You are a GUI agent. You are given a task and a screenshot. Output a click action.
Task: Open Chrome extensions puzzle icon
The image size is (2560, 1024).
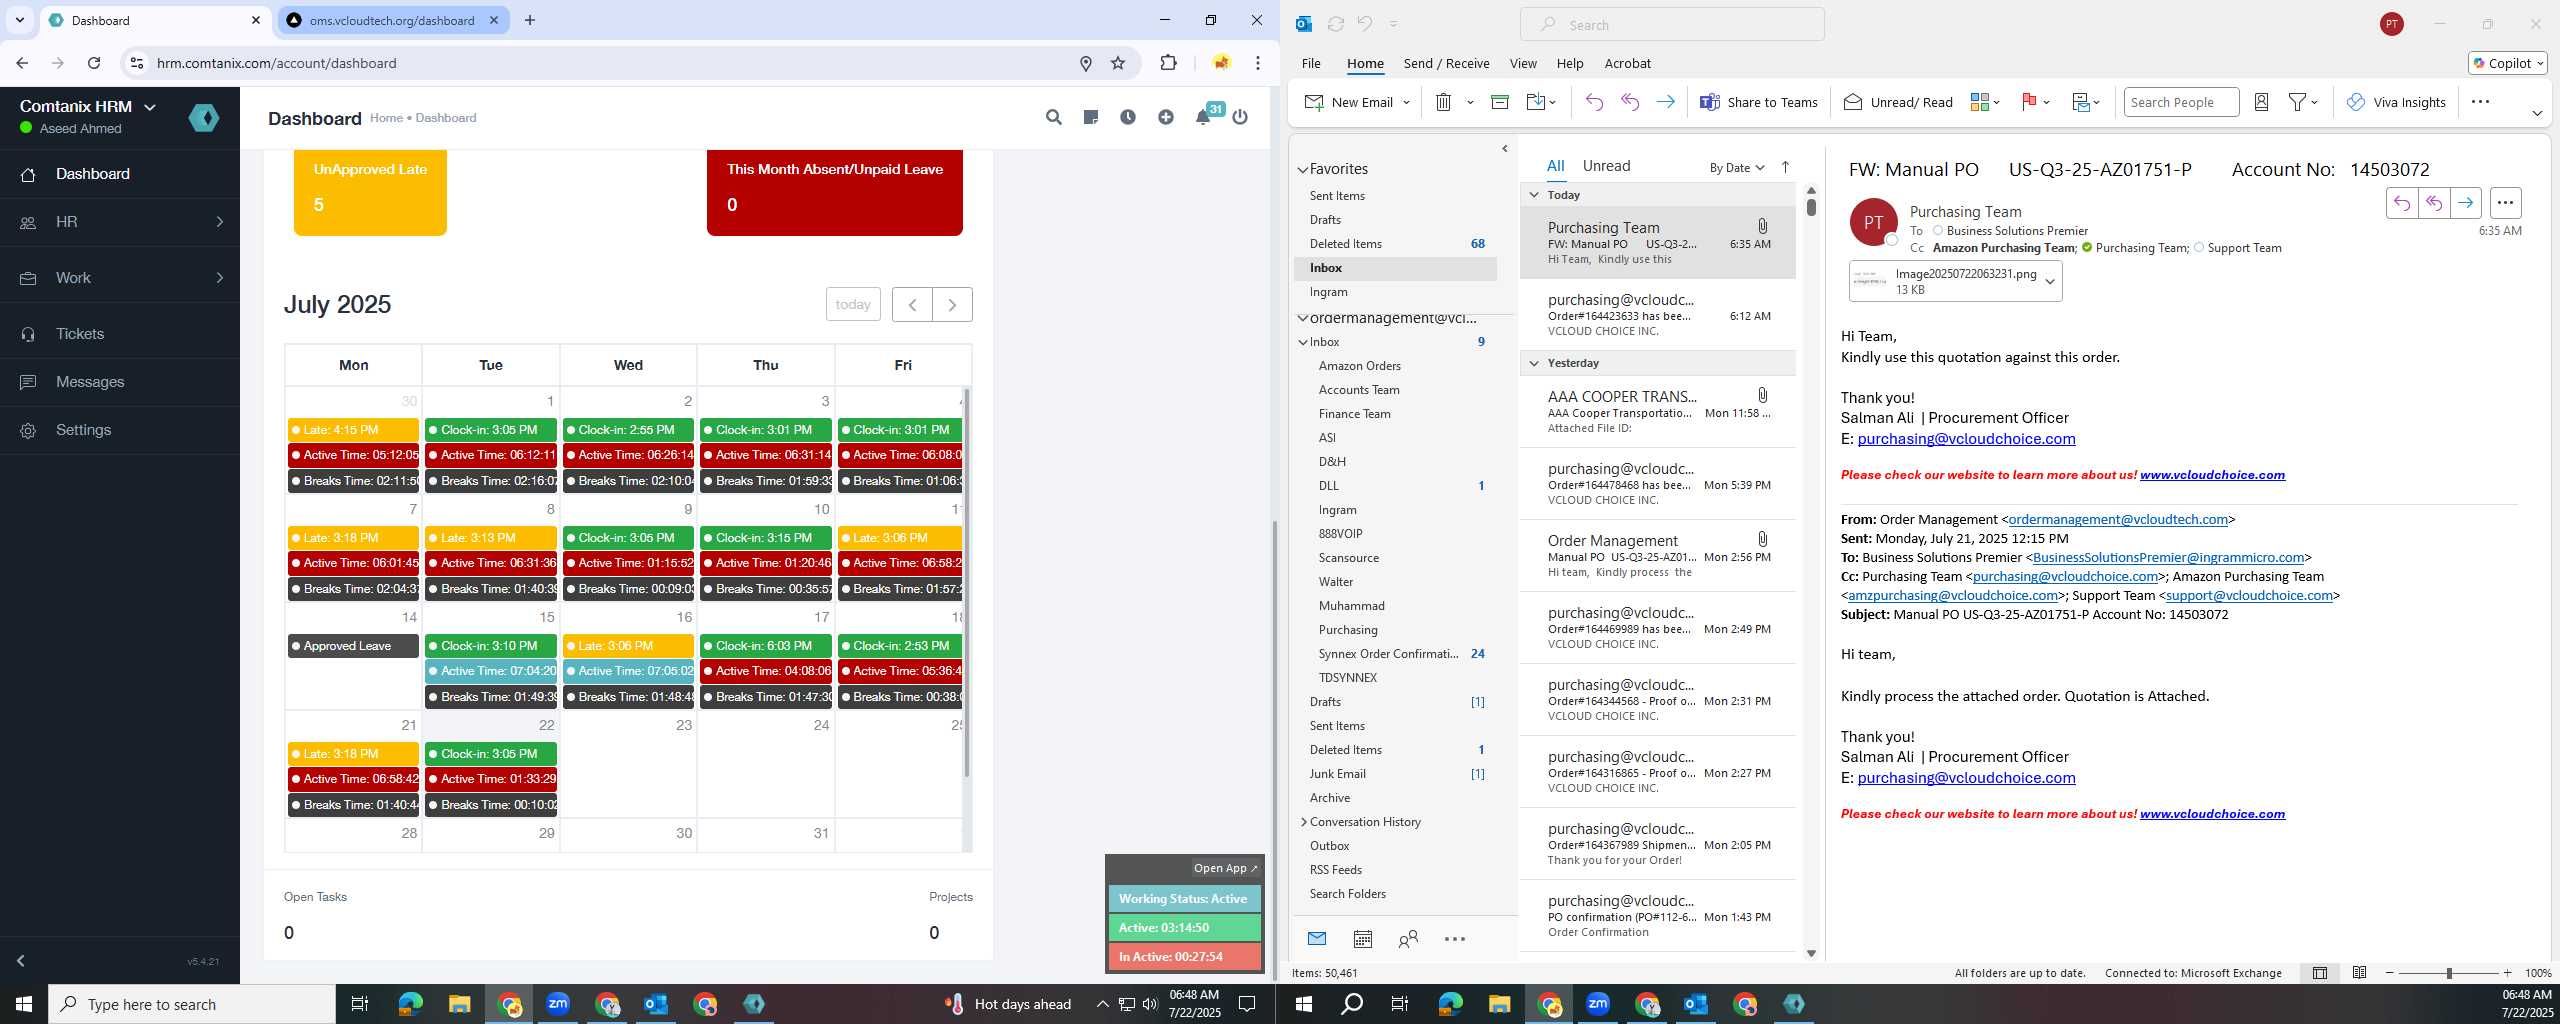pos(1168,63)
